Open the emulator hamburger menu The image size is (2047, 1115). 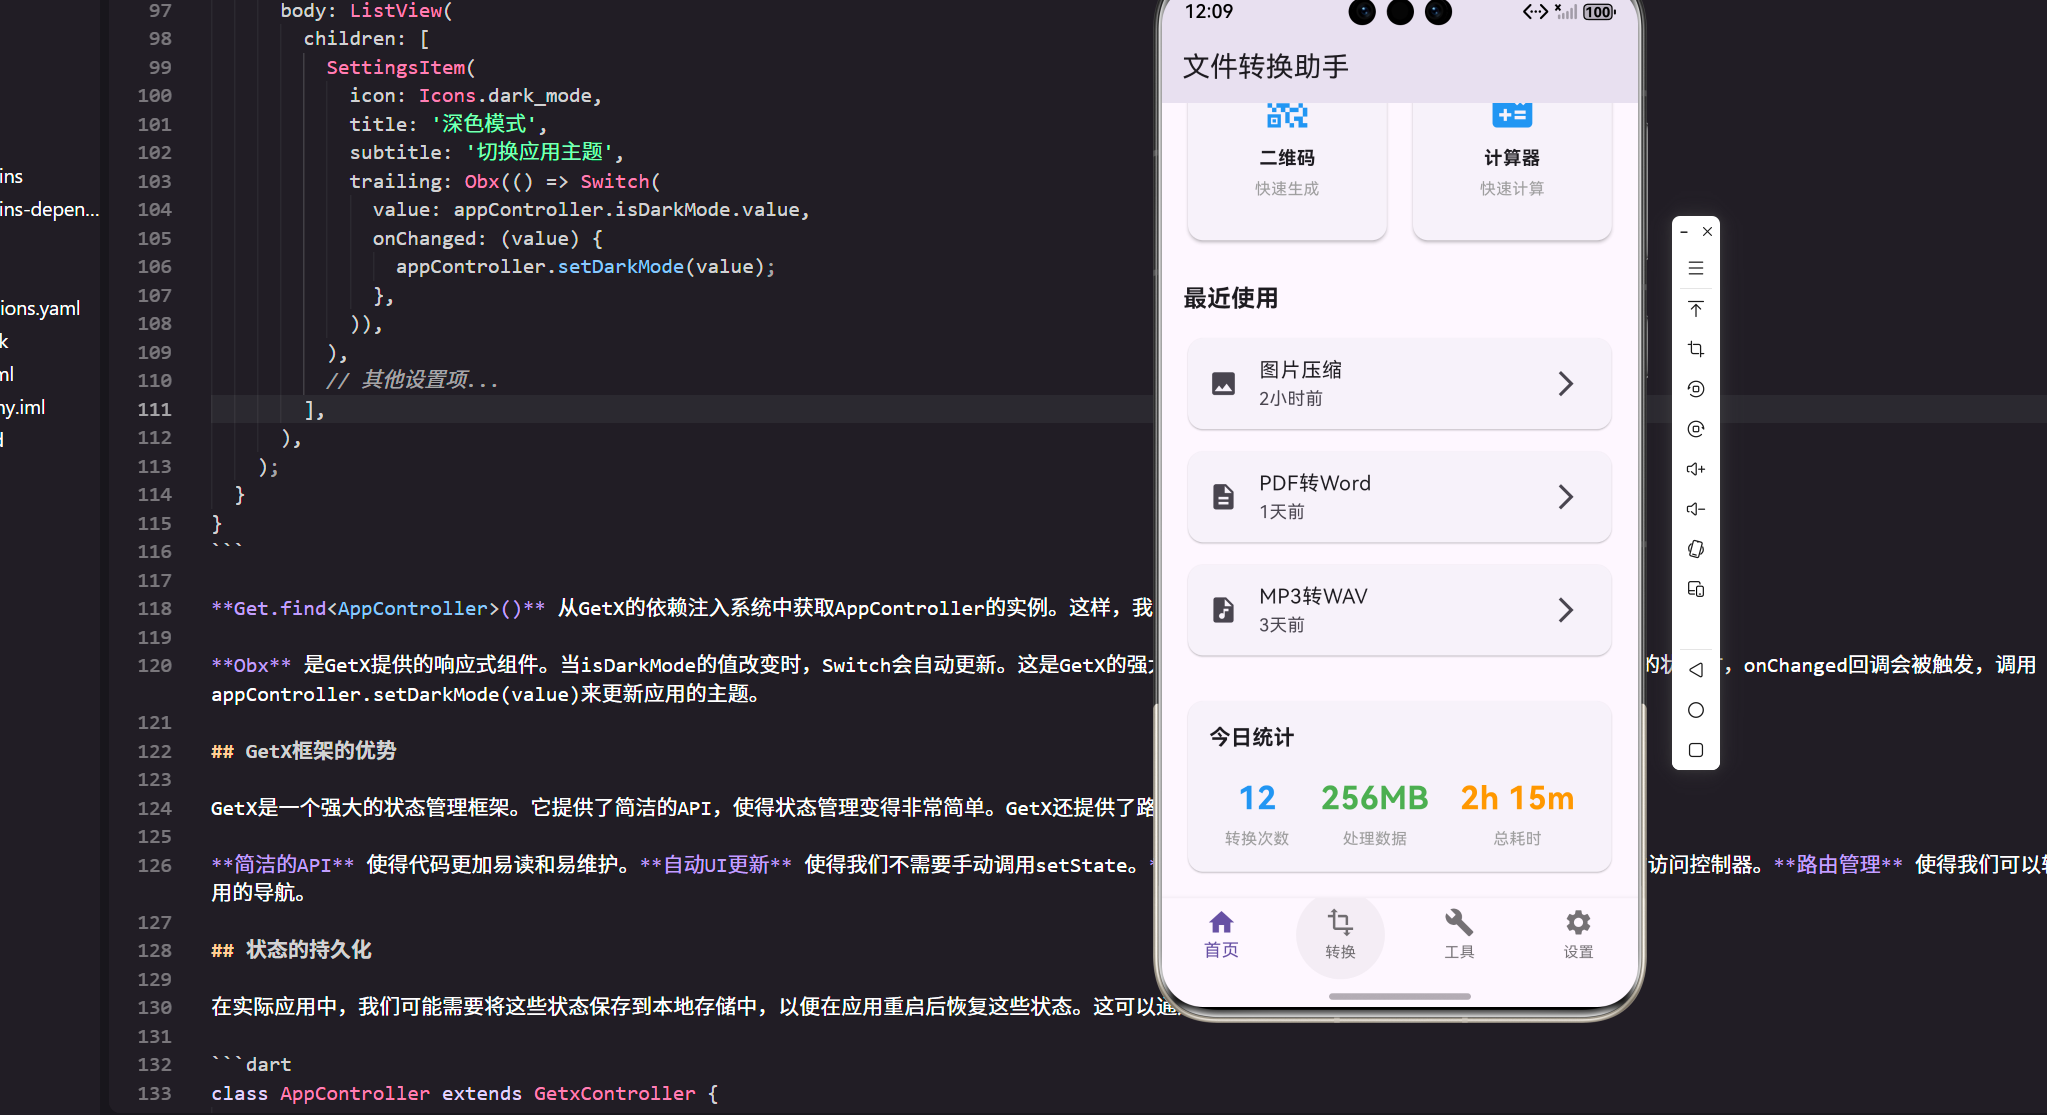click(x=1696, y=268)
